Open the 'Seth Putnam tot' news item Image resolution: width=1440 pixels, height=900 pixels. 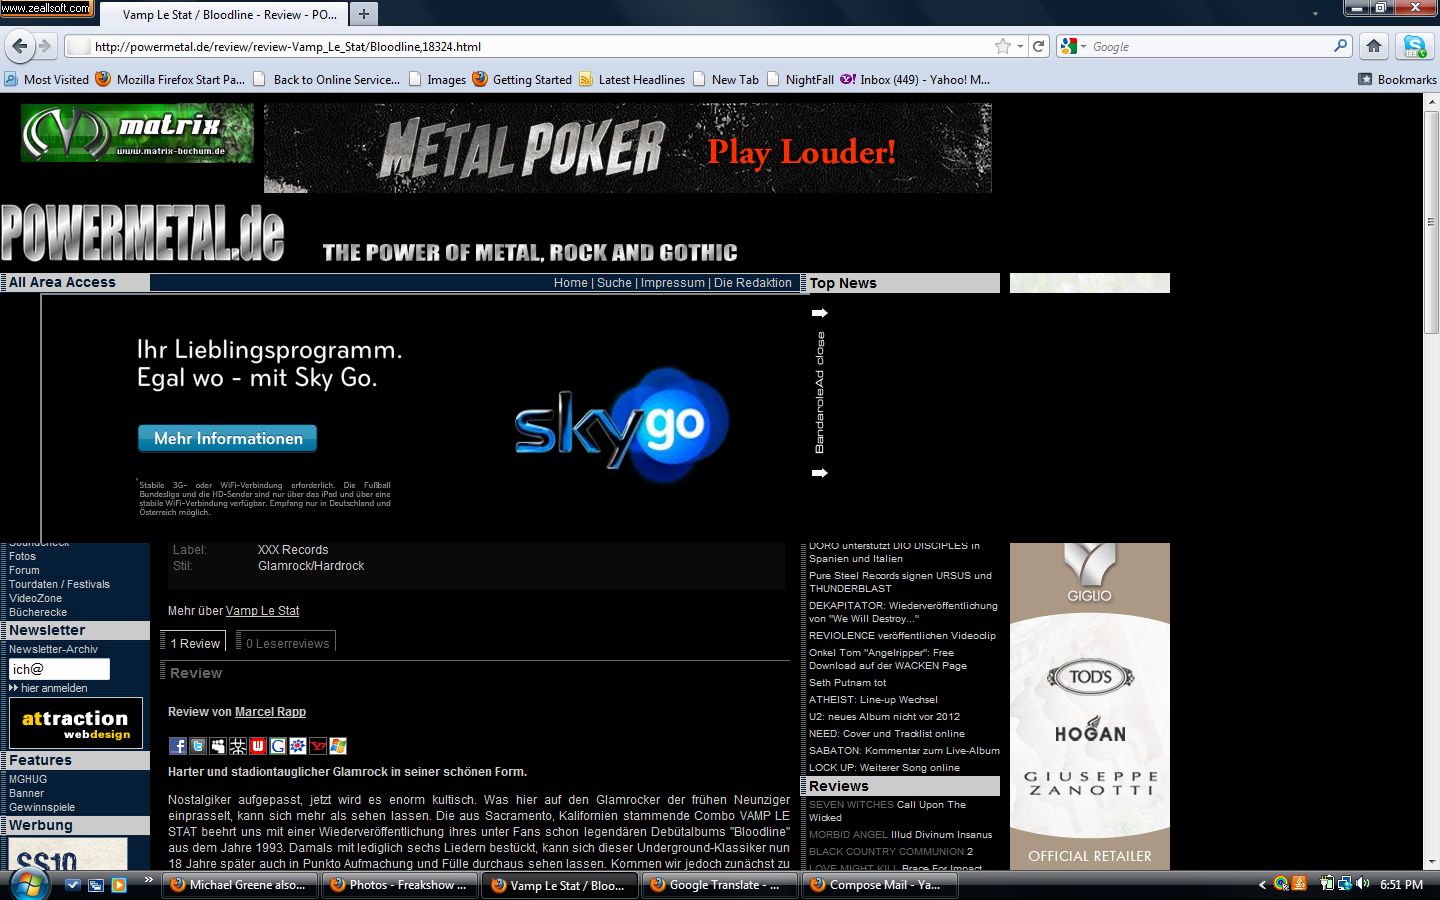(x=847, y=683)
